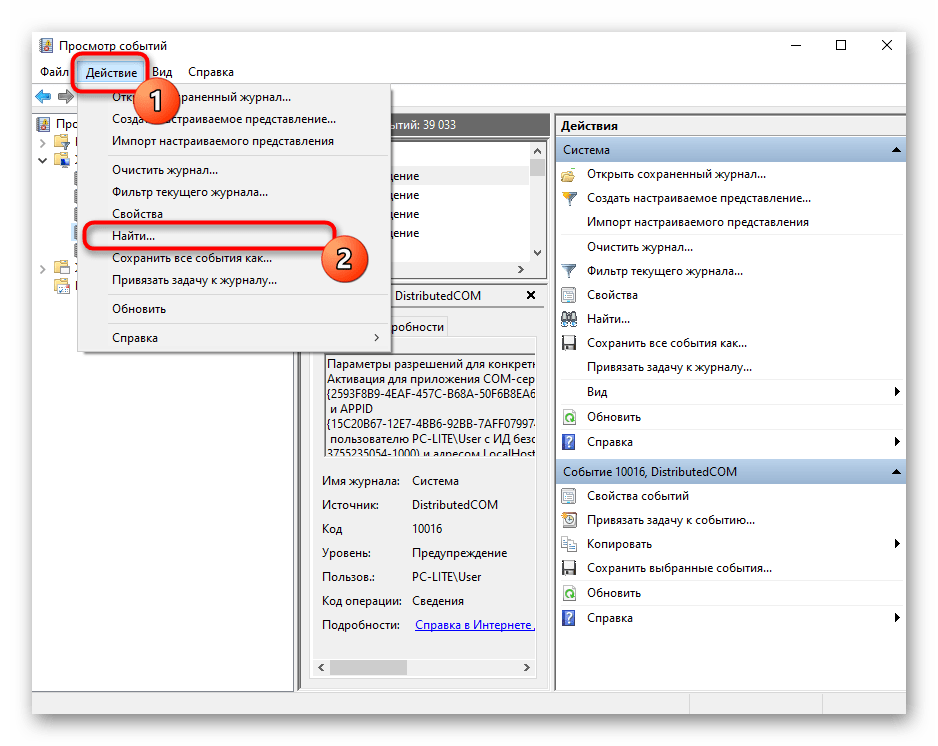938x746 pixels.
Task: Open the Справка в Интернете link
Action: coord(474,625)
